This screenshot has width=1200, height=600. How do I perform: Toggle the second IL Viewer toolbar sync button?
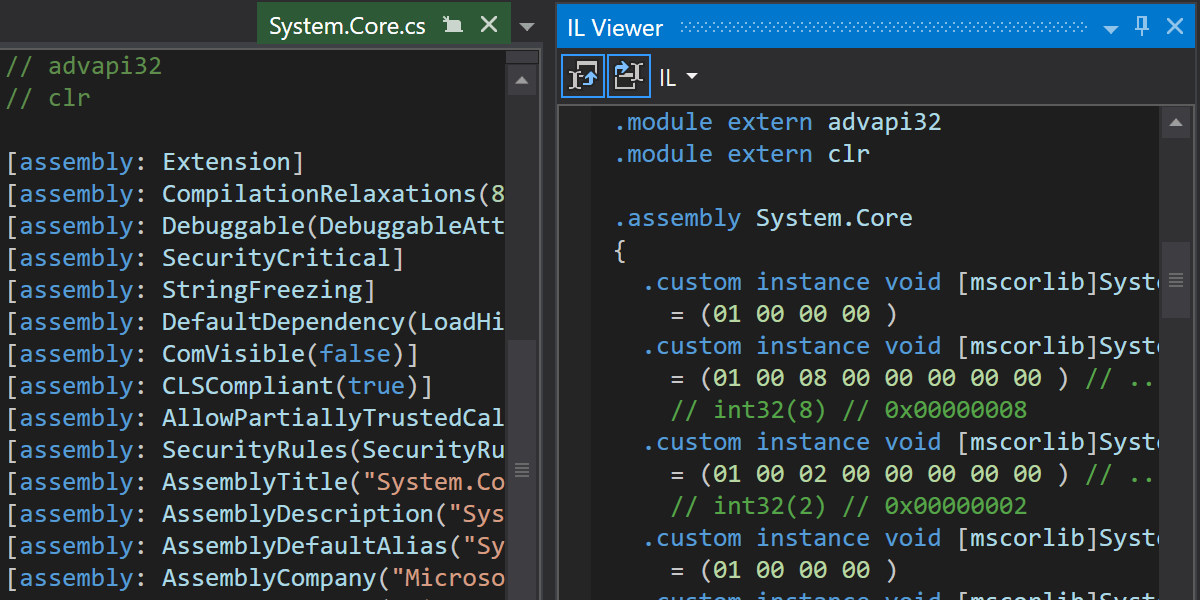click(629, 76)
